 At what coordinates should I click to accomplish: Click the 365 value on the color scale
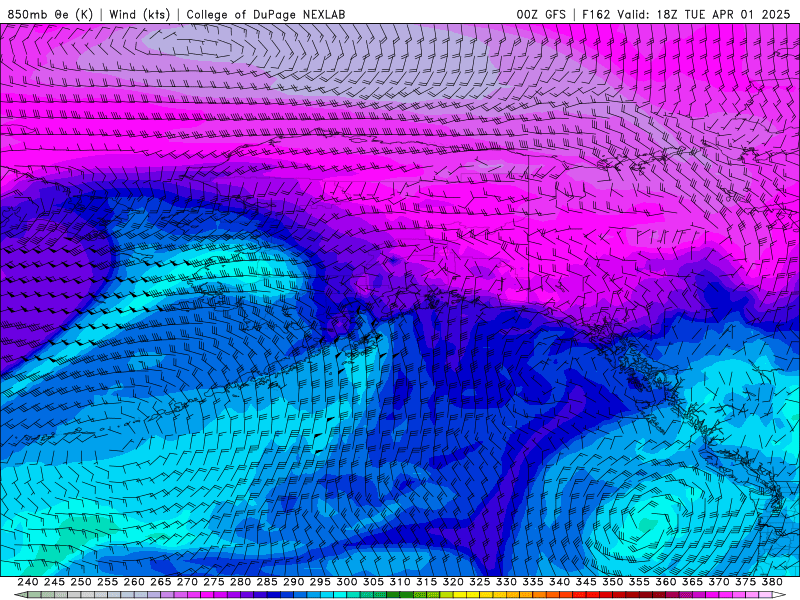click(691, 582)
